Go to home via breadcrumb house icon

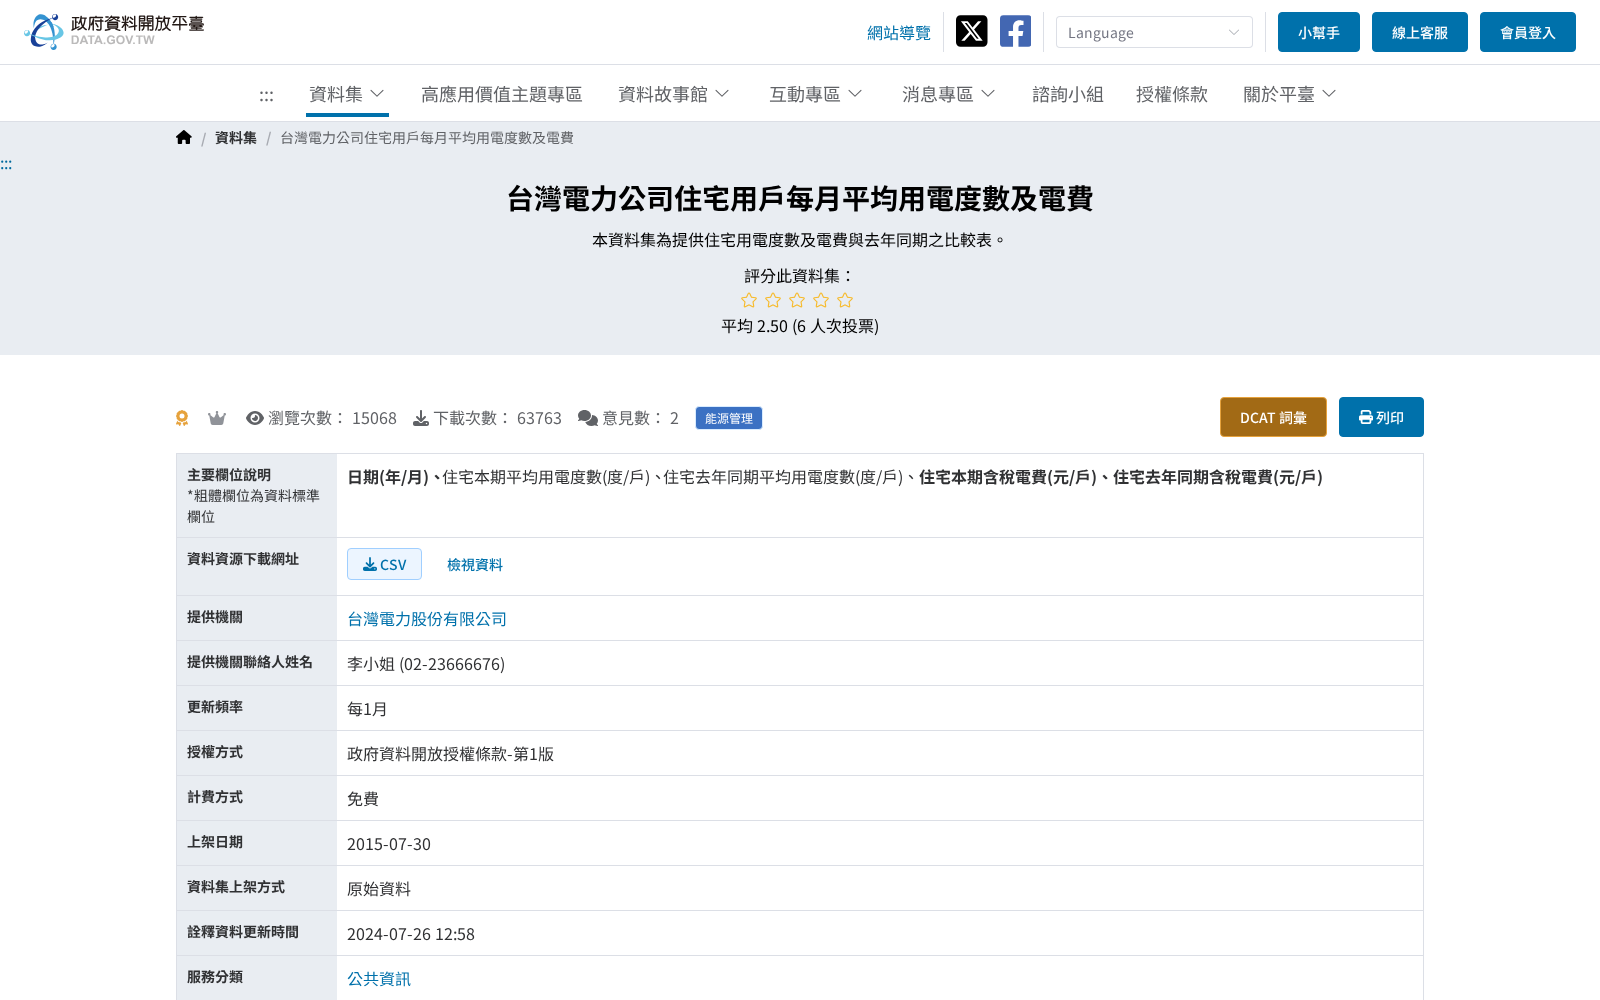[183, 138]
